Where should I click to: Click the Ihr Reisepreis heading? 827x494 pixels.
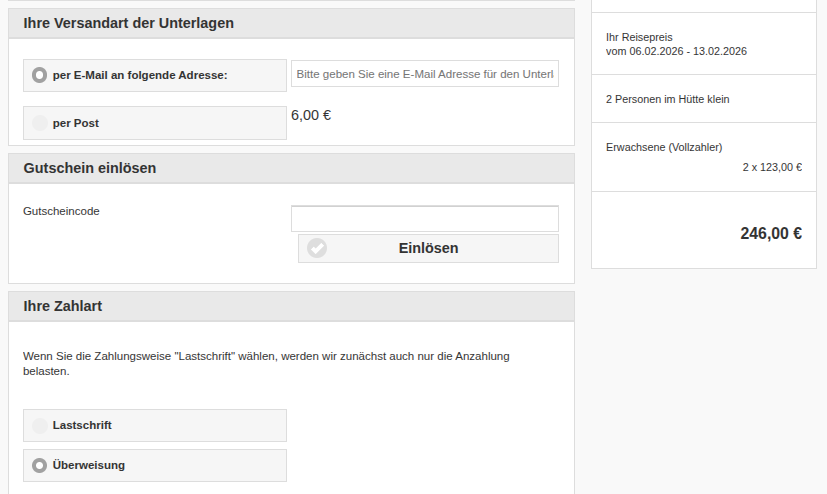click(639, 37)
